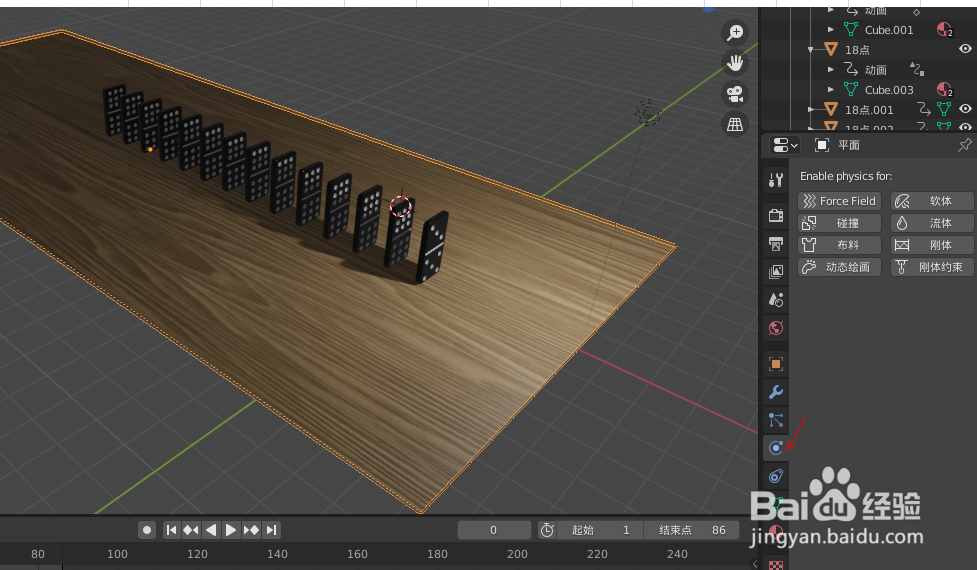Toggle camera view with camera icon
The image size is (977, 570).
click(x=735, y=94)
